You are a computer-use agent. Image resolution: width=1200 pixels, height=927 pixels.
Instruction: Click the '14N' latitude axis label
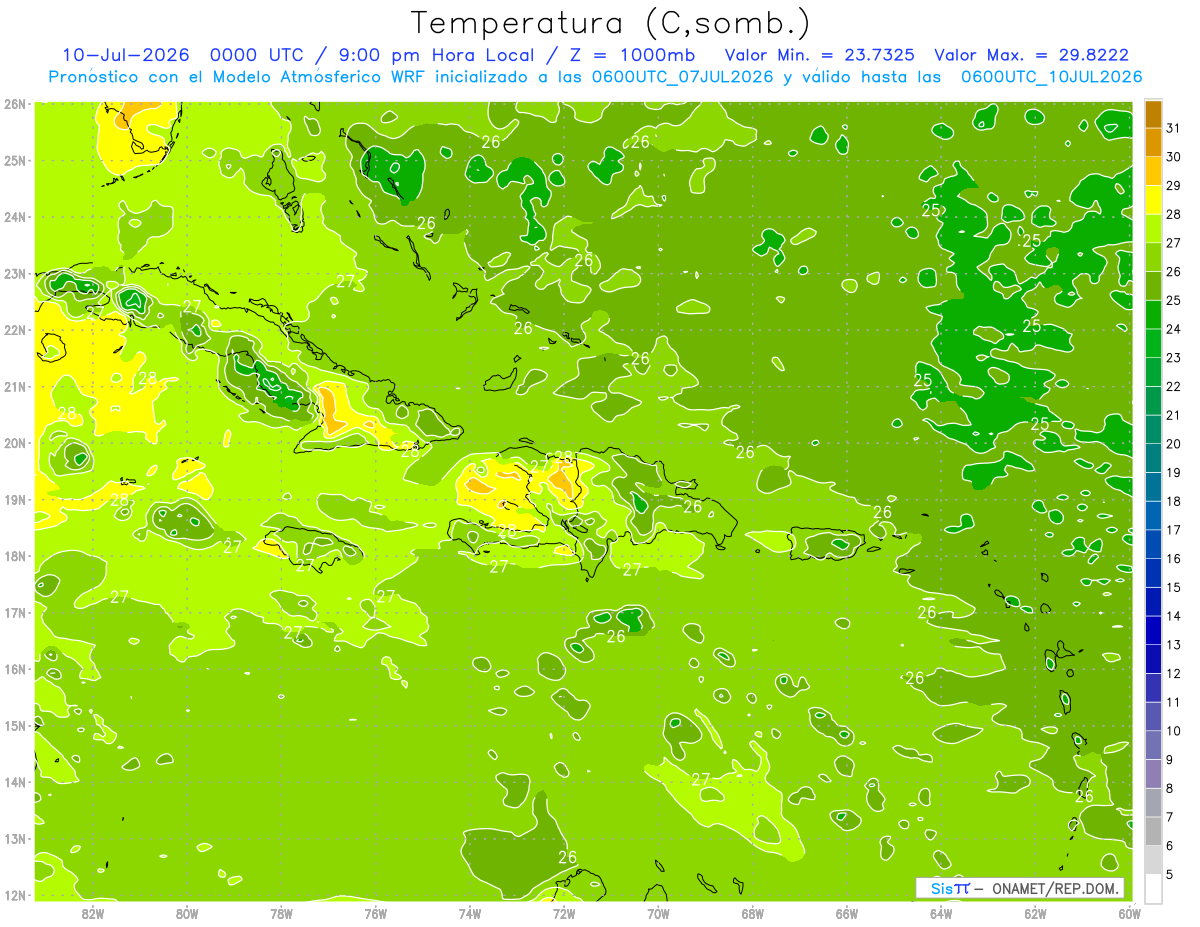(x=15, y=782)
